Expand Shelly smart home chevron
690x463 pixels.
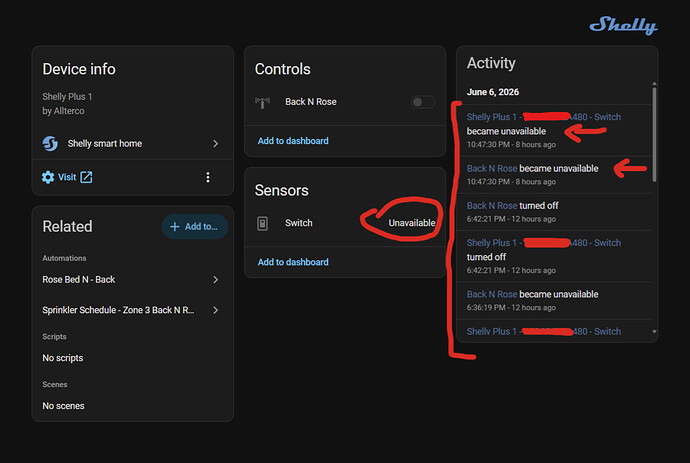pos(216,144)
